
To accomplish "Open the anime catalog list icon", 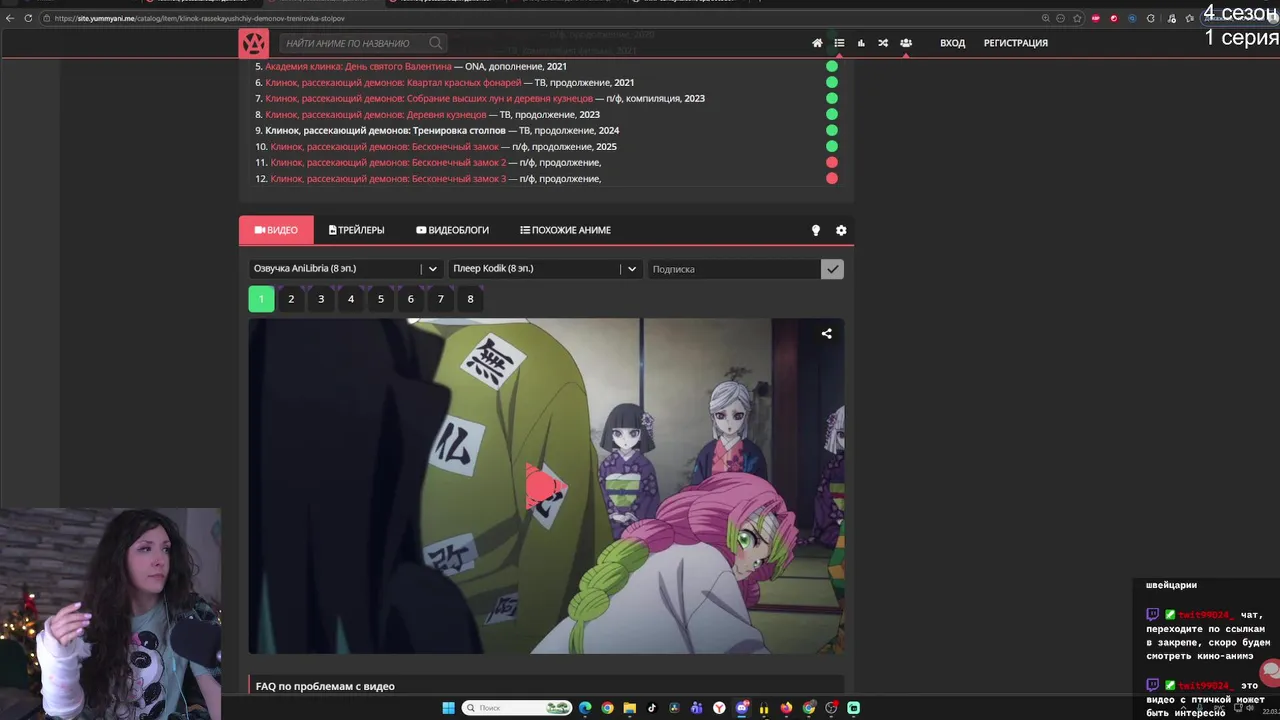I will point(839,43).
